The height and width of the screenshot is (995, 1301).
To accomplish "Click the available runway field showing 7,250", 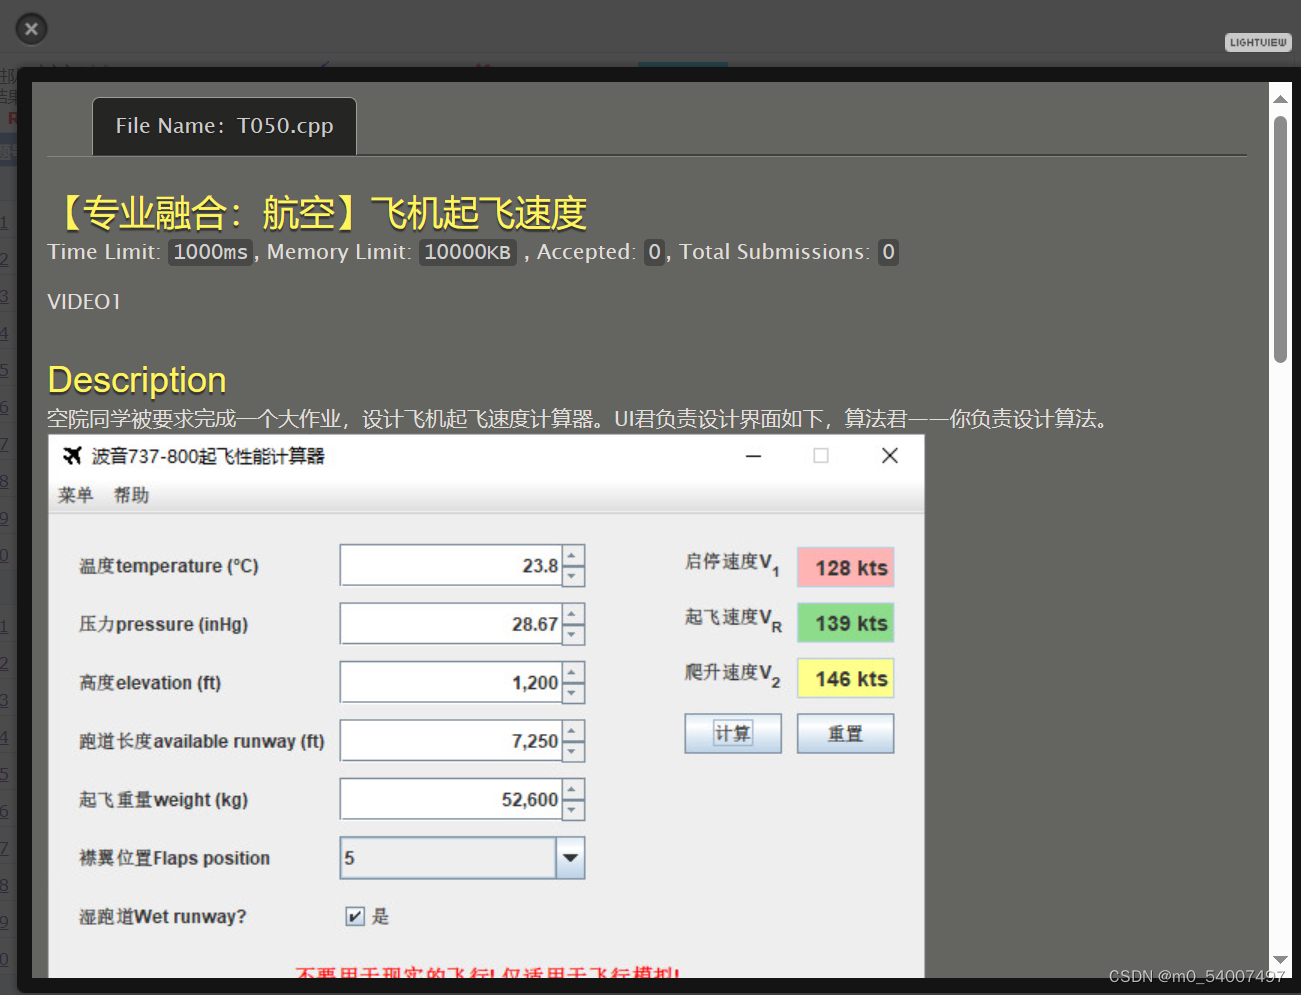I will tap(451, 741).
